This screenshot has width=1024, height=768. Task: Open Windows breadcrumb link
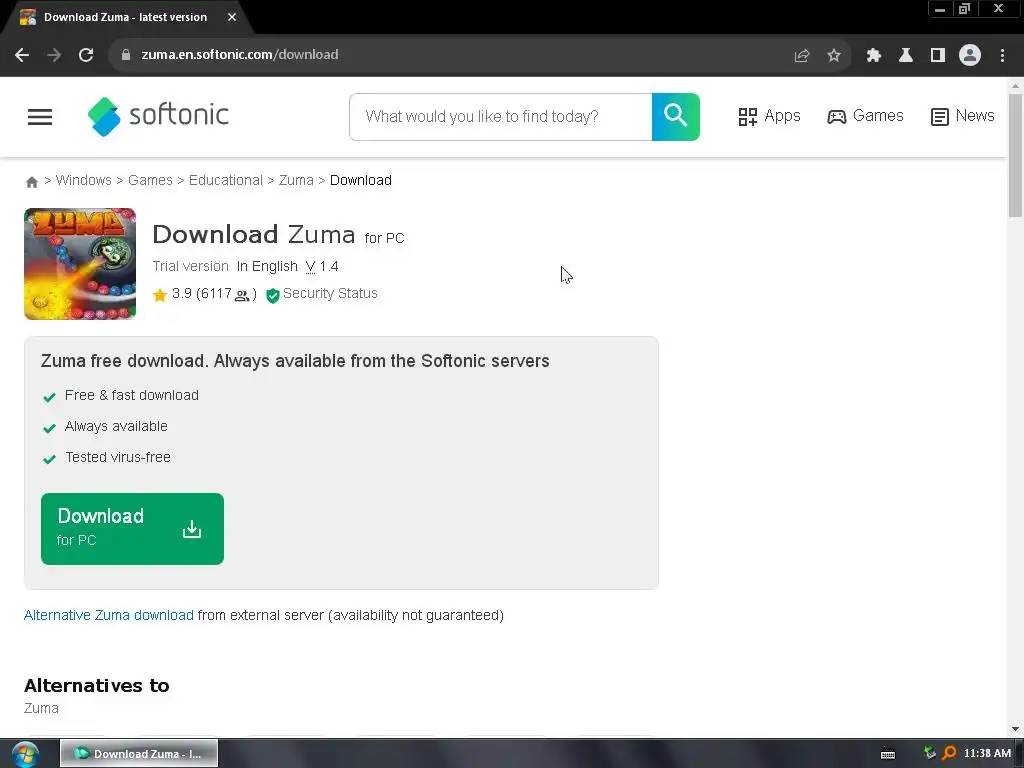point(84,180)
